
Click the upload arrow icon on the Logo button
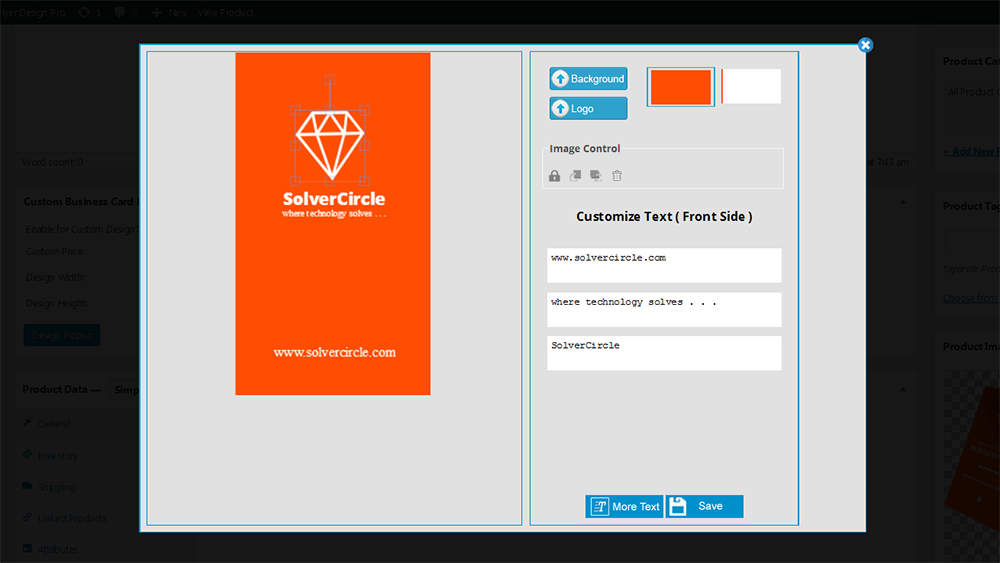(x=560, y=108)
